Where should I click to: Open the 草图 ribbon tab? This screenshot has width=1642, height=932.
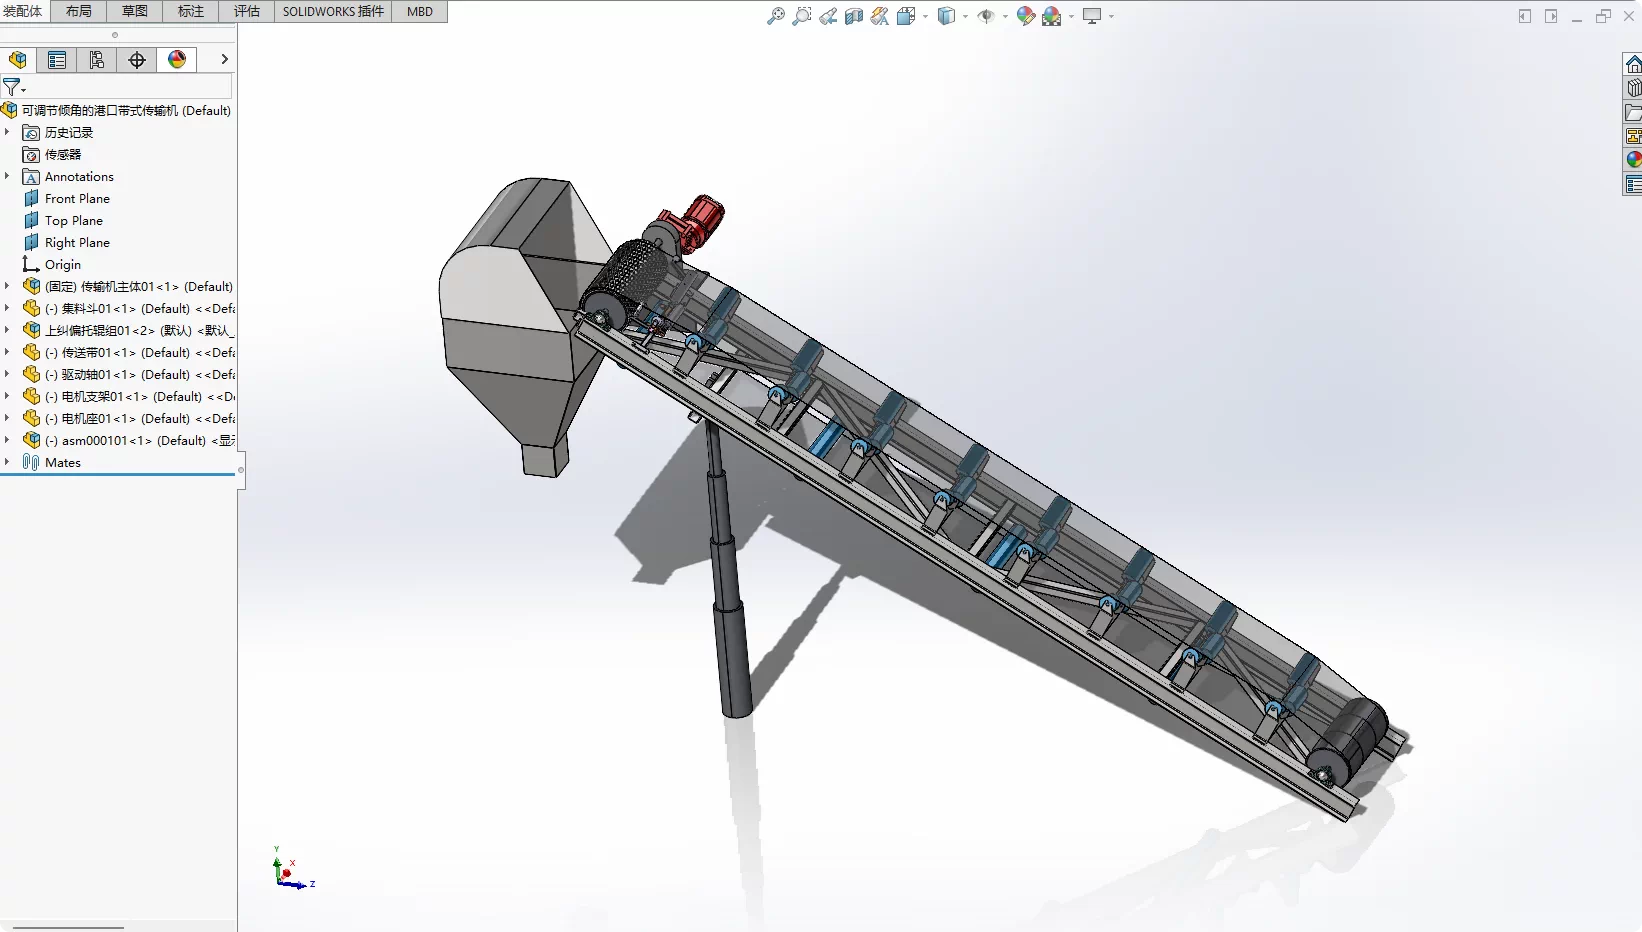[x=134, y=11]
